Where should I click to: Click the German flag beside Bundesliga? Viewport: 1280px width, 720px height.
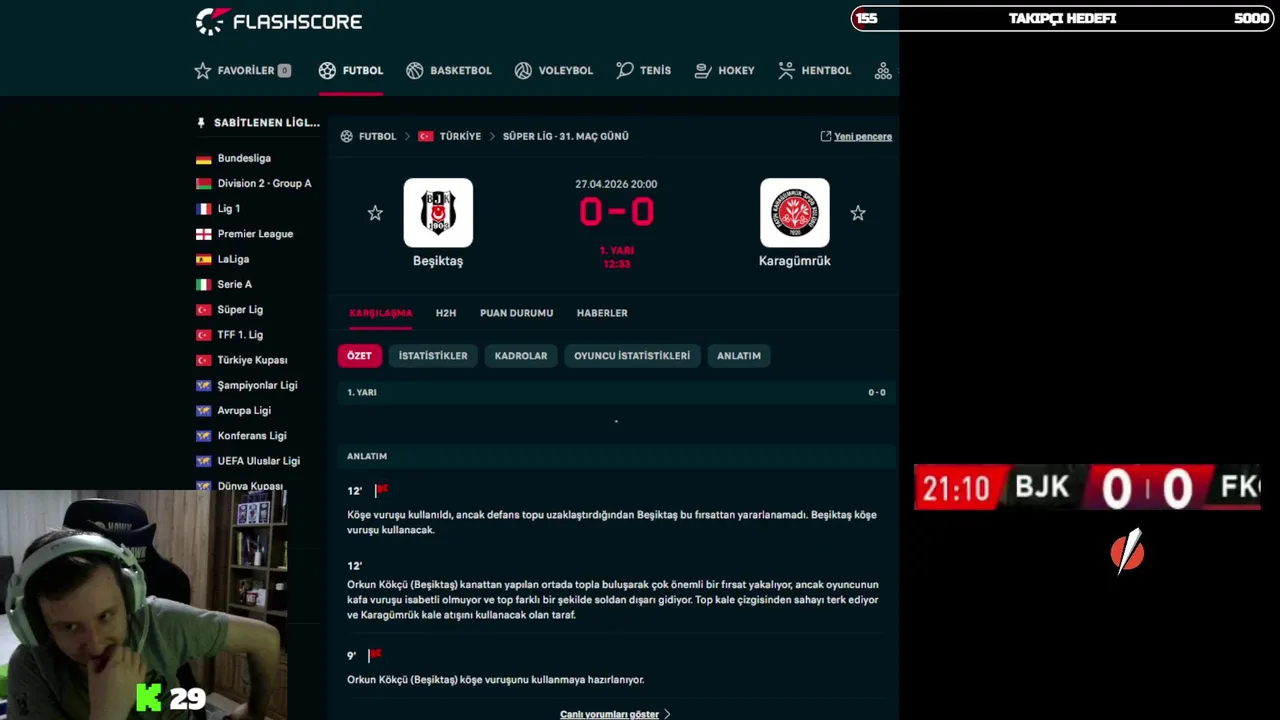click(x=204, y=159)
